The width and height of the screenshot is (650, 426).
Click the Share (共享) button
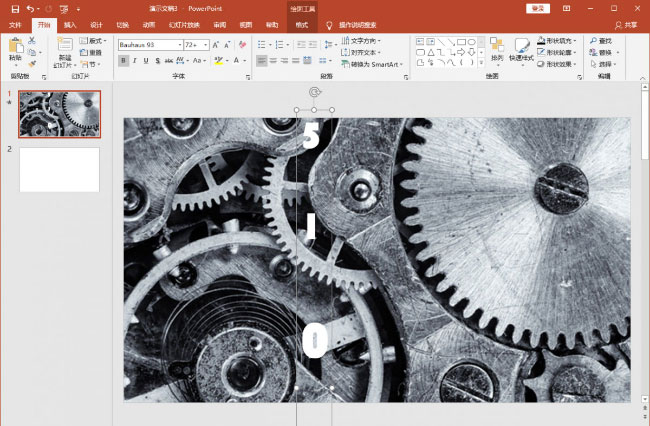click(626, 23)
